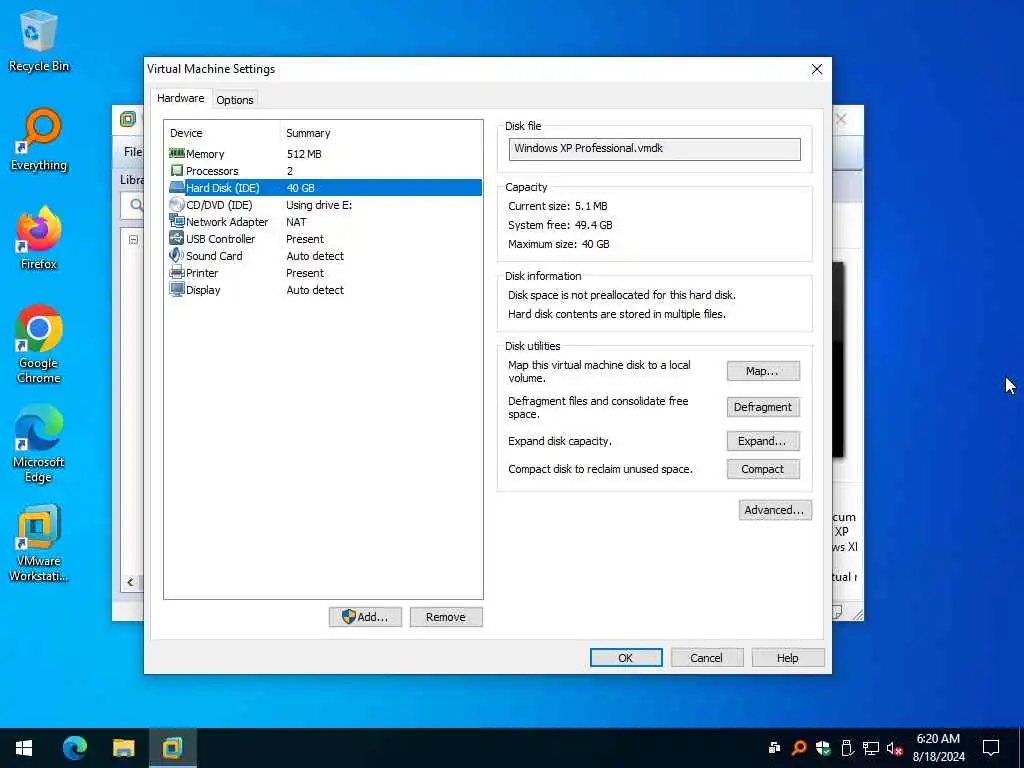Screen dimensions: 1024x768
Task: Select the Display monitor icon
Action: tap(176, 289)
